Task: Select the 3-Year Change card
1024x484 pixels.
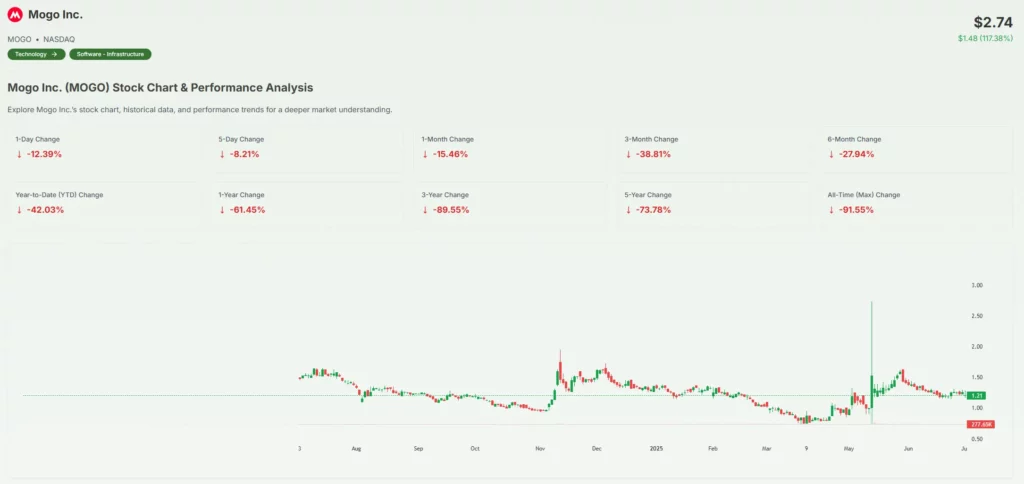Action: click(511, 203)
